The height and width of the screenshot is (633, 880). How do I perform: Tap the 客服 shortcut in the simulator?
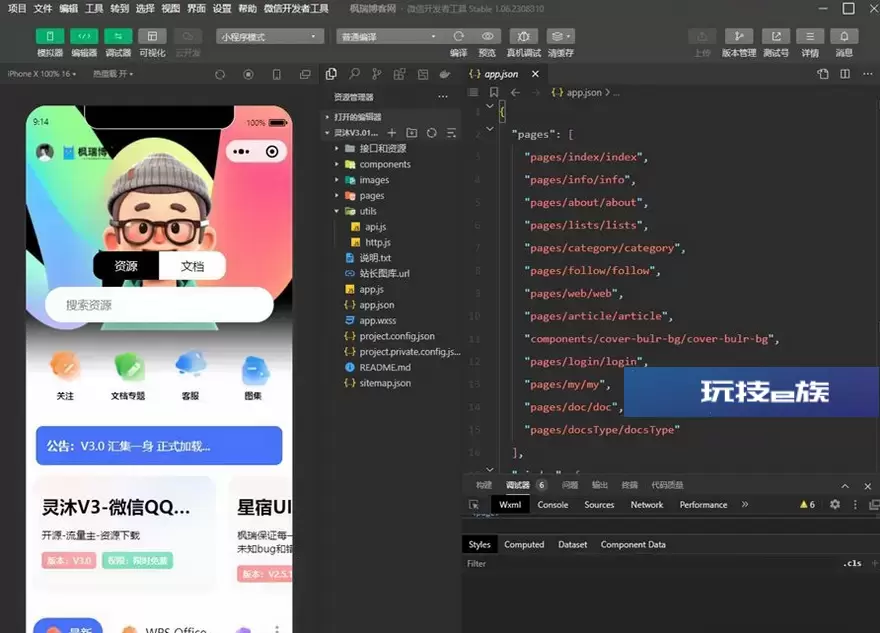point(190,375)
